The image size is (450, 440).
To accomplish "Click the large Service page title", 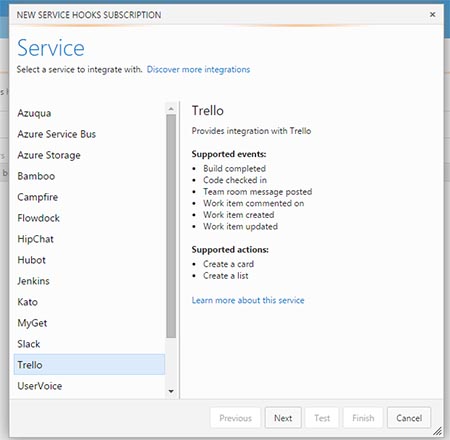I will coord(51,48).
